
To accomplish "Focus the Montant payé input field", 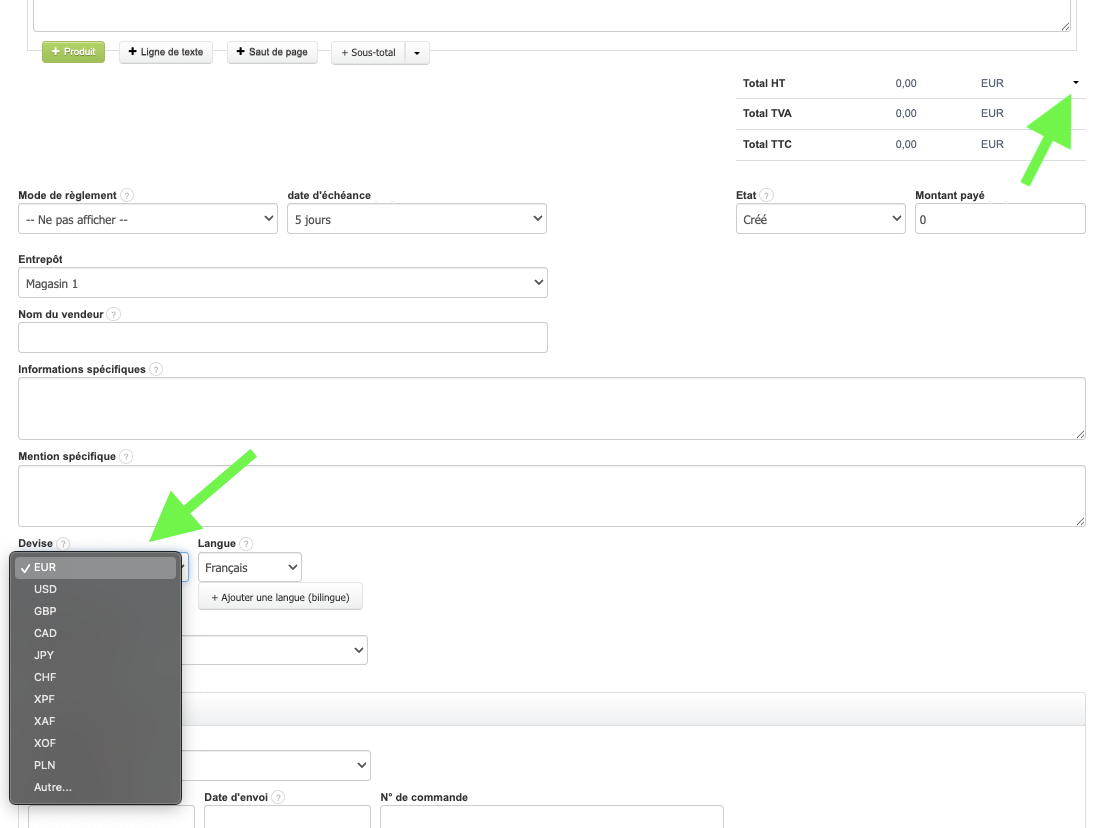I will 999,219.
